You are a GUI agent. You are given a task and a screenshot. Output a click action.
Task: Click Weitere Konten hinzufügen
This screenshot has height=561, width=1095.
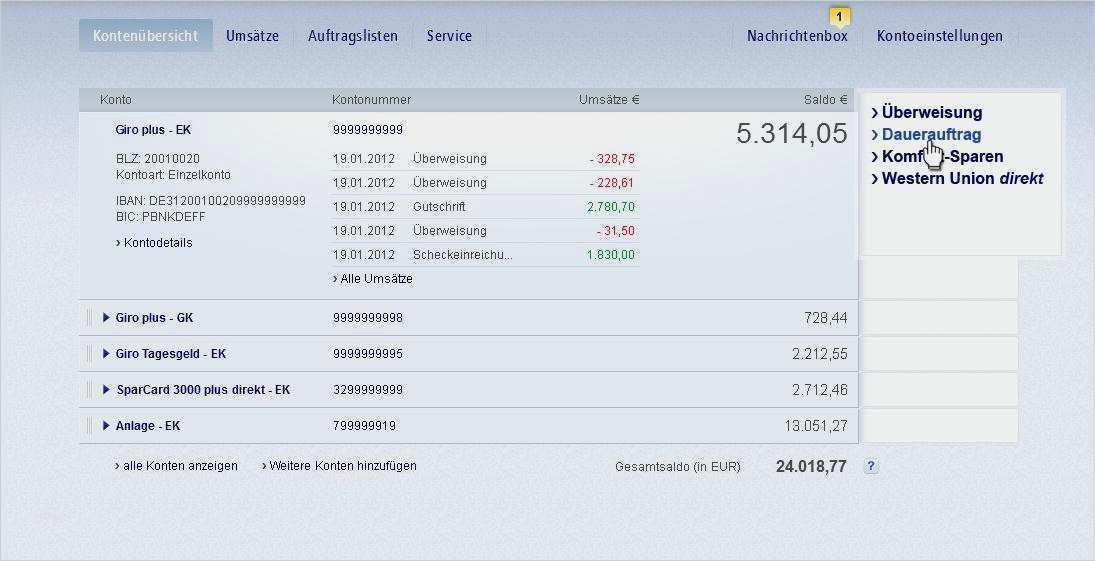tap(342, 466)
